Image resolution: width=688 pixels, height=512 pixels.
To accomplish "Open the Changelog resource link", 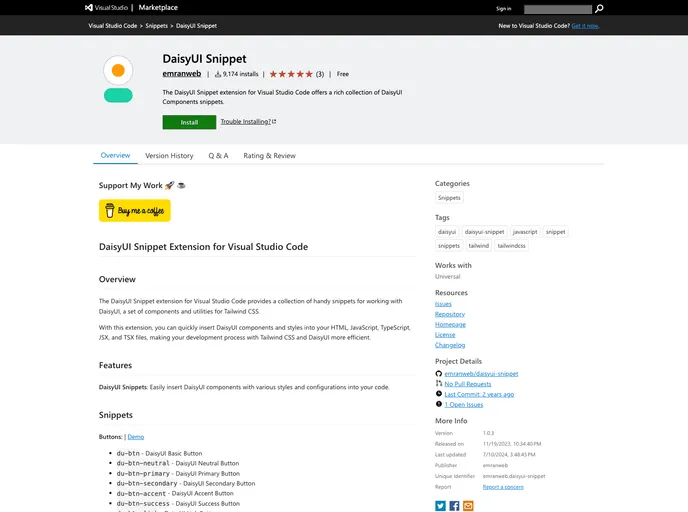I will pyautogui.click(x=450, y=345).
